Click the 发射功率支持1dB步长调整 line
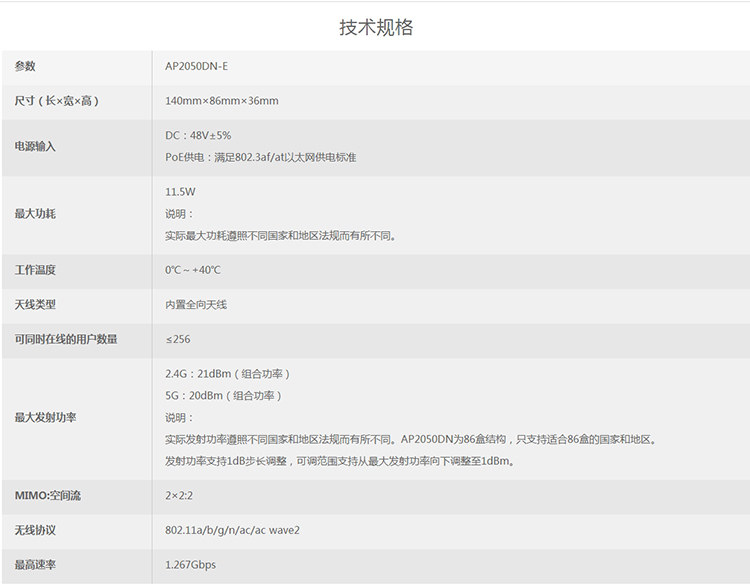Image resolution: width=750 pixels, height=587 pixels. (x=340, y=461)
